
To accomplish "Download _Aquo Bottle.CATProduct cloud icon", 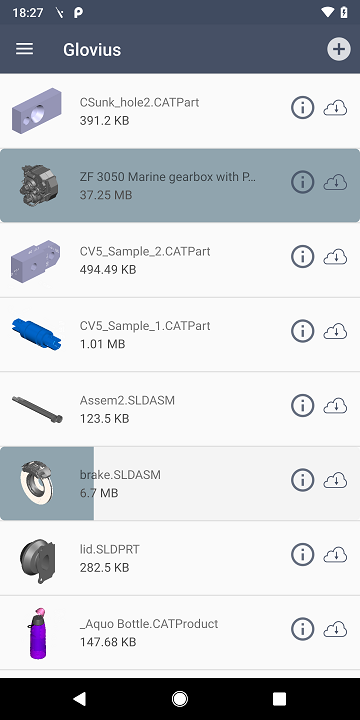I will (335, 630).
